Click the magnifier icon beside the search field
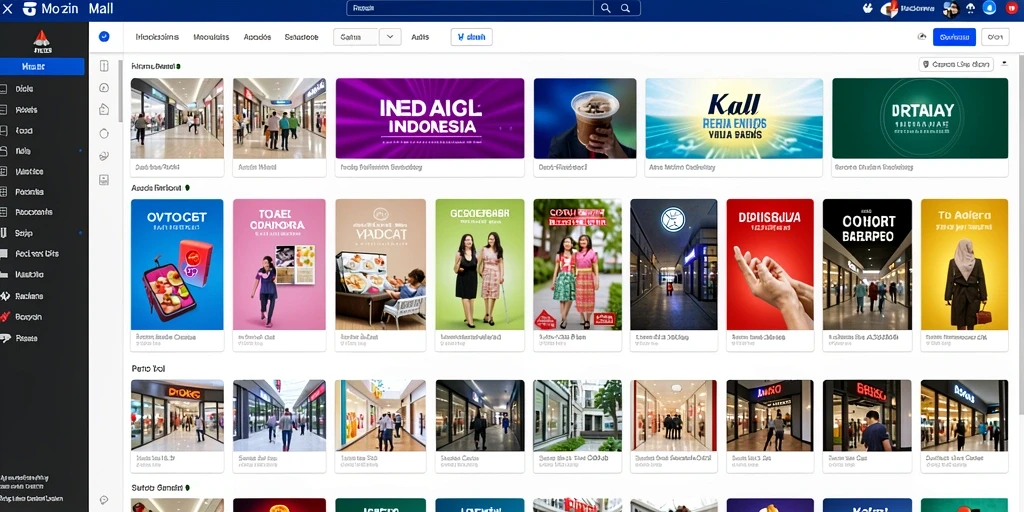The width and height of the screenshot is (1024, 512). coord(605,8)
